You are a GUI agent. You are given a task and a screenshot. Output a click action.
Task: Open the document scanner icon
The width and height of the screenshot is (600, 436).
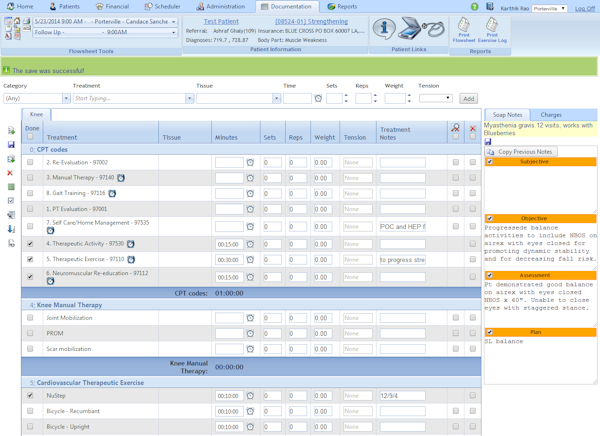tap(408, 28)
